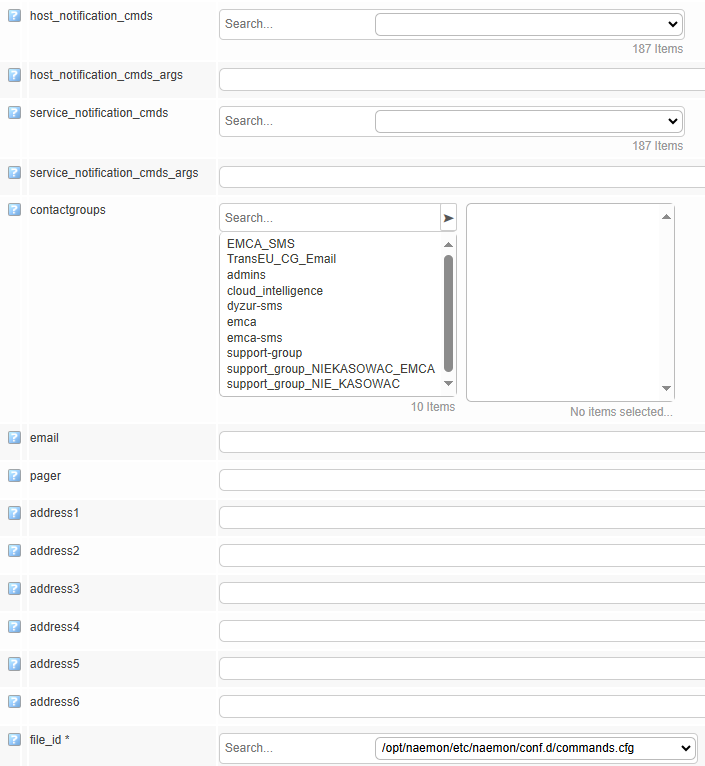Focus the contactgroups search box
The width and height of the screenshot is (705, 766).
coord(329,218)
